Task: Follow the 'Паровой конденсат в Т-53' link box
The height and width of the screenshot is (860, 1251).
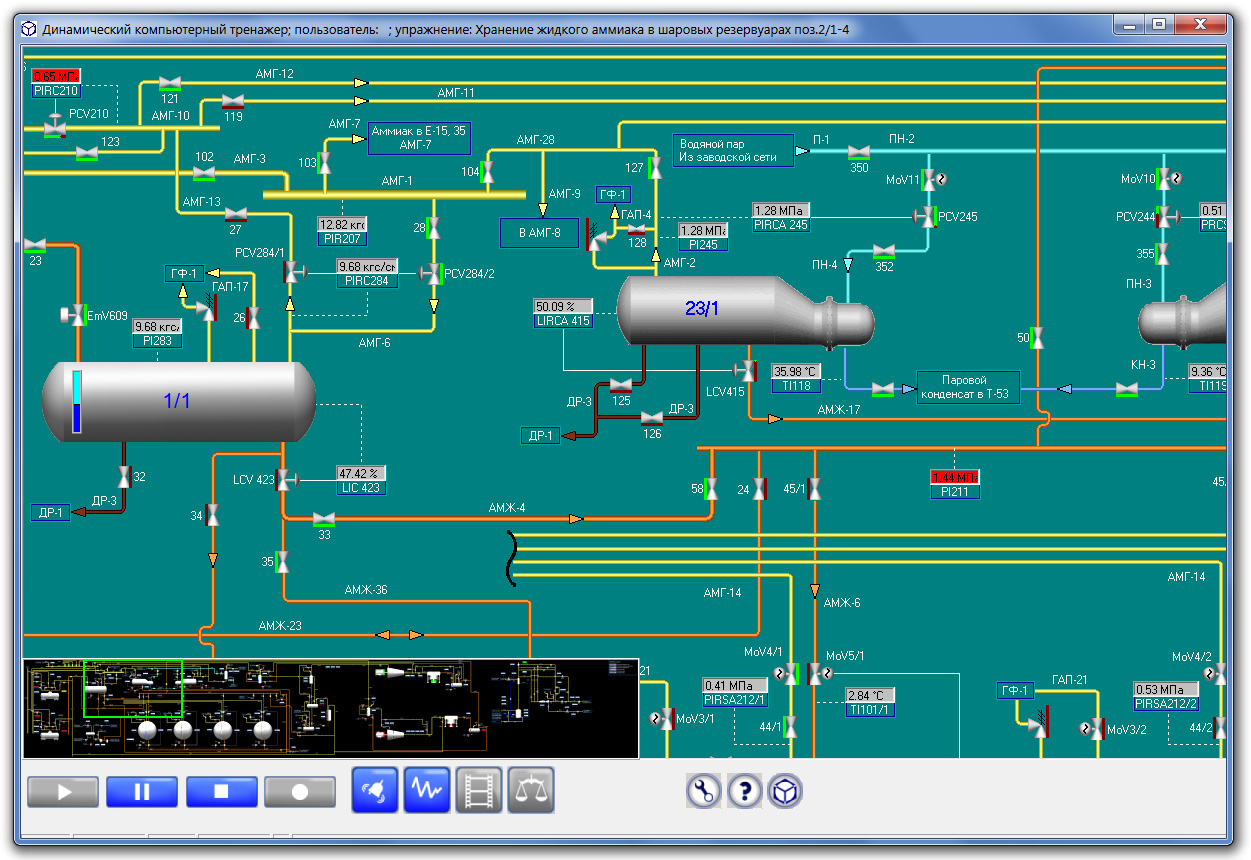Action: (968, 387)
